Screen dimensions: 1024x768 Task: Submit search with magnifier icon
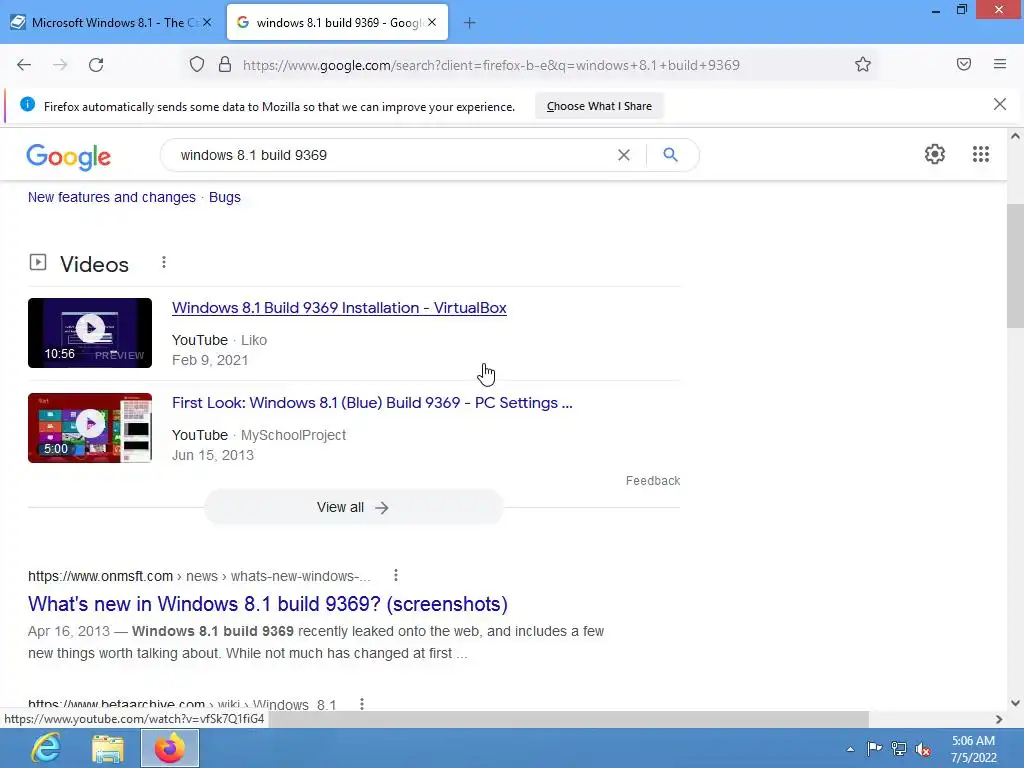point(670,155)
